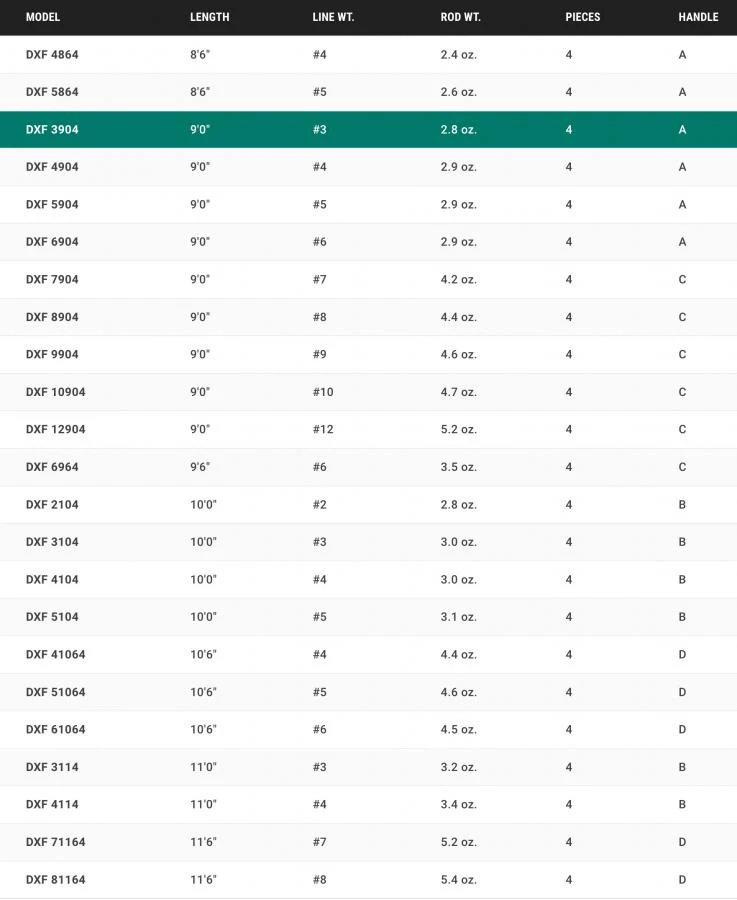Click the 9'6" length cell
Image resolution: width=737 pixels, height=900 pixels.
pyautogui.click(x=200, y=467)
